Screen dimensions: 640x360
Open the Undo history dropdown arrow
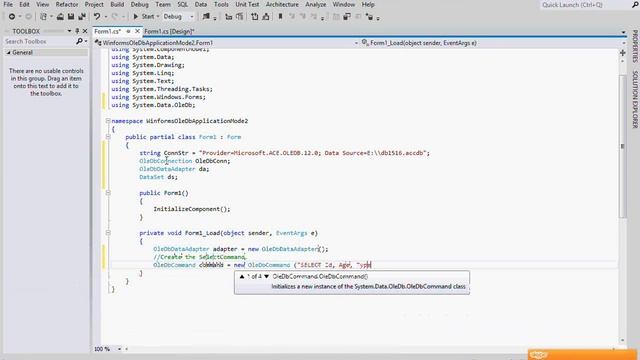tap(106, 17)
